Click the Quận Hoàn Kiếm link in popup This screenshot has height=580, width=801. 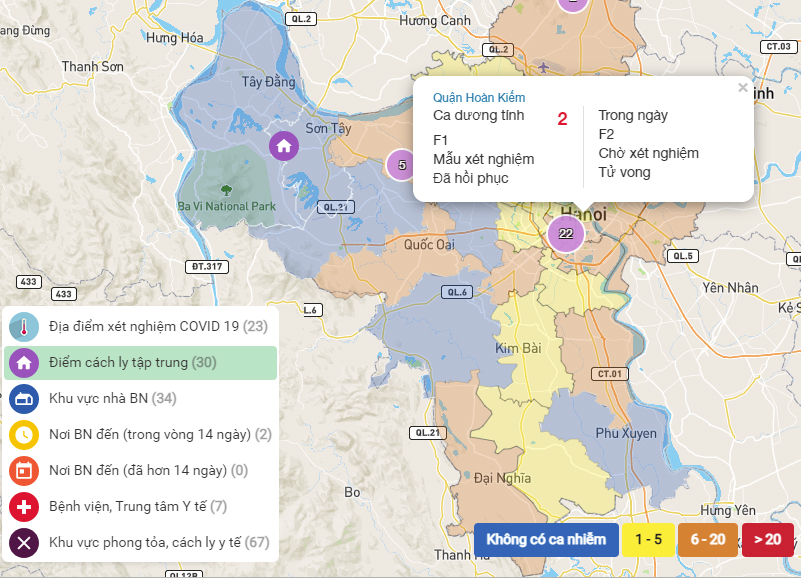pos(479,98)
